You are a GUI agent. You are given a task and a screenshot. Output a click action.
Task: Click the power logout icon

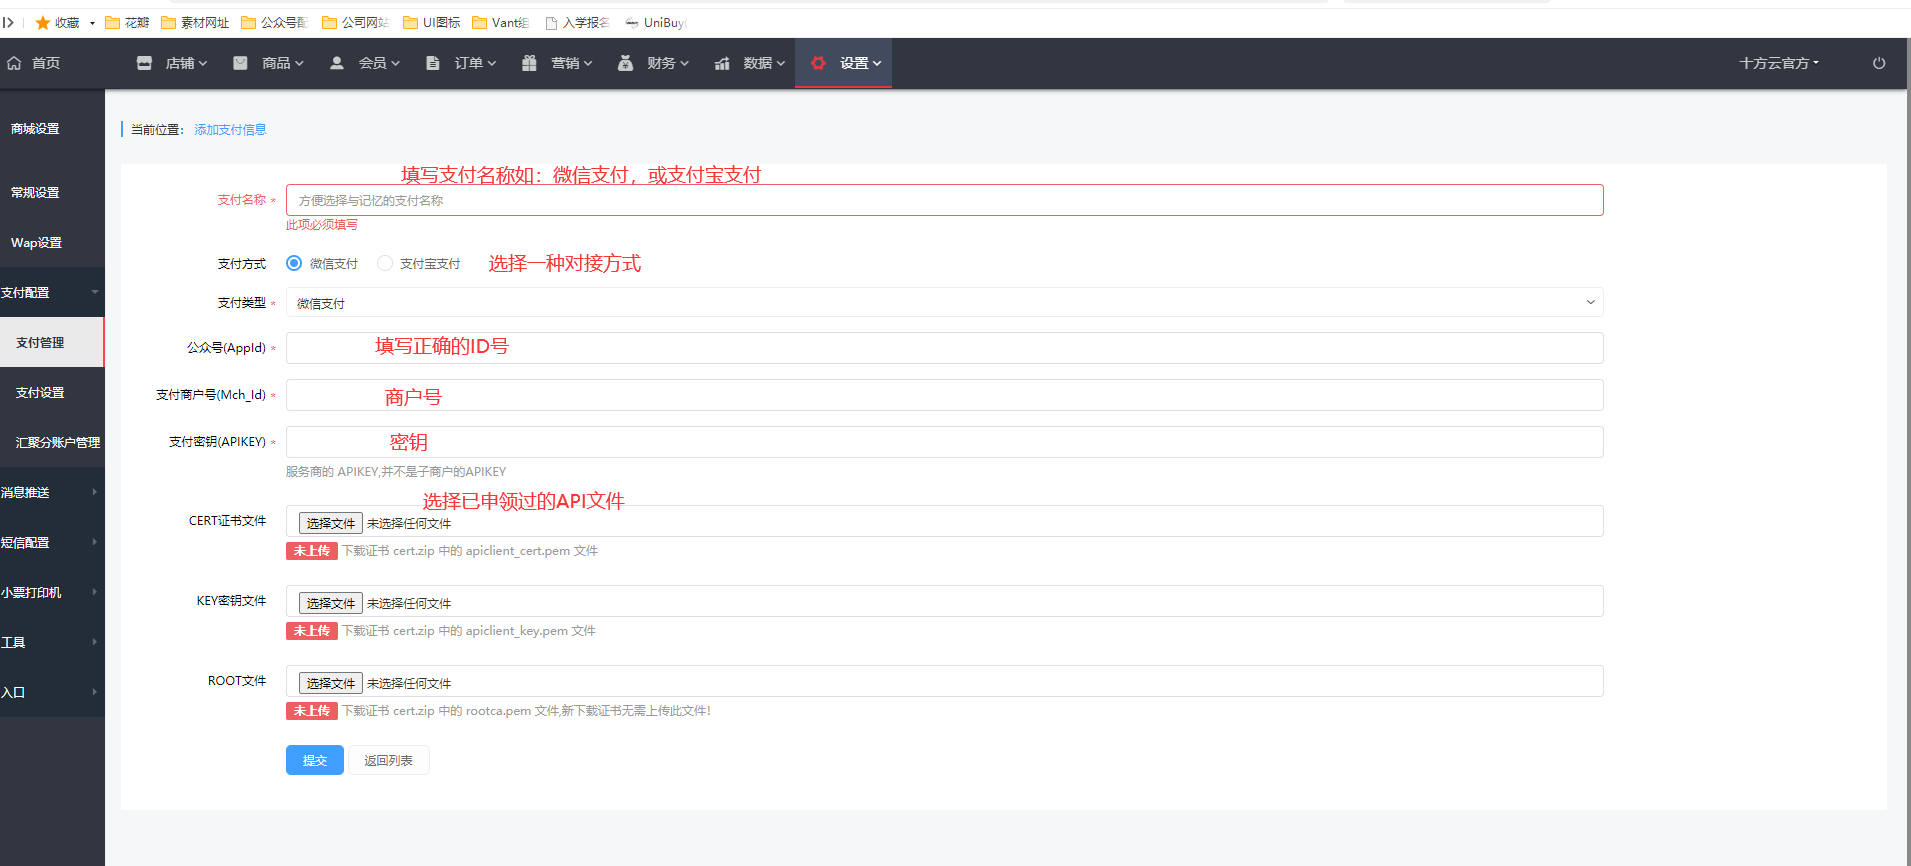click(x=1879, y=63)
